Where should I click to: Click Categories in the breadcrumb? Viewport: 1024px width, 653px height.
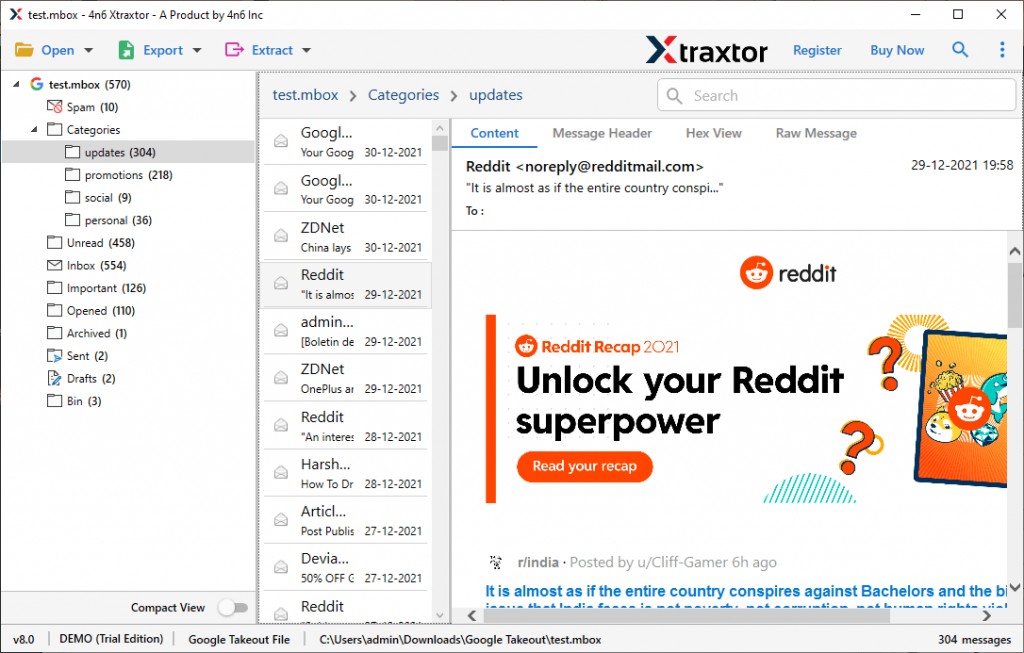pos(404,95)
